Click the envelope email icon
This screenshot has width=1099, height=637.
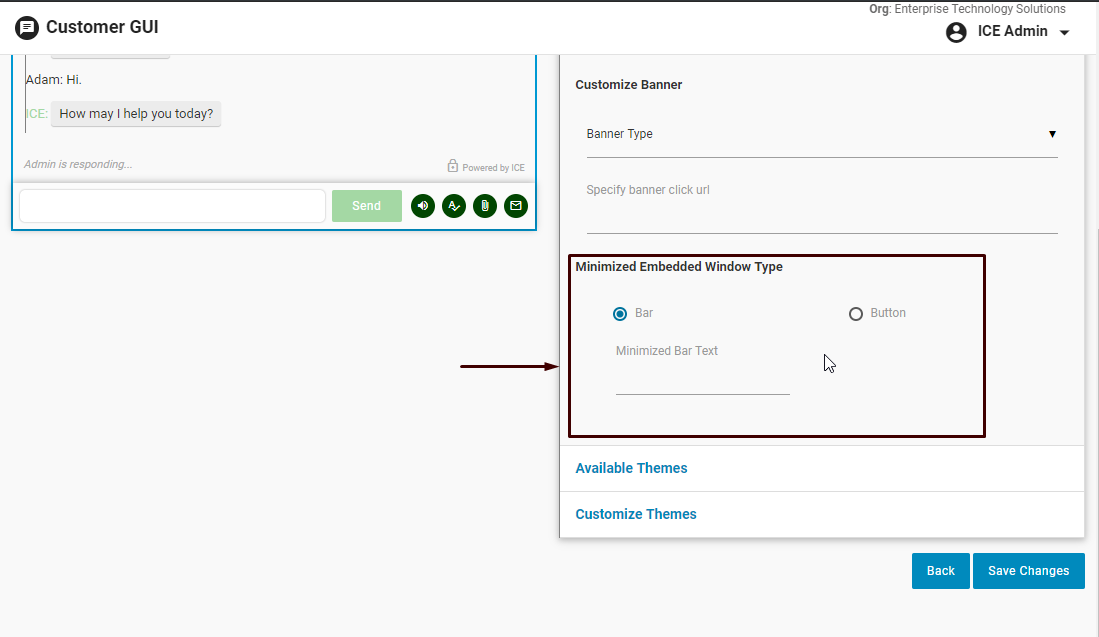point(516,206)
